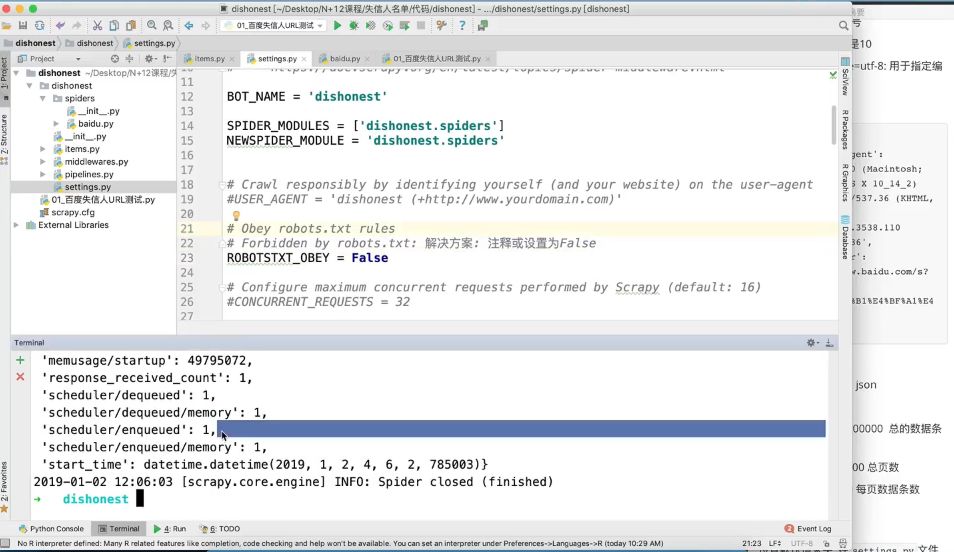Open terminal panel settings gear icon
The image size is (954, 552).
(x=811, y=343)
